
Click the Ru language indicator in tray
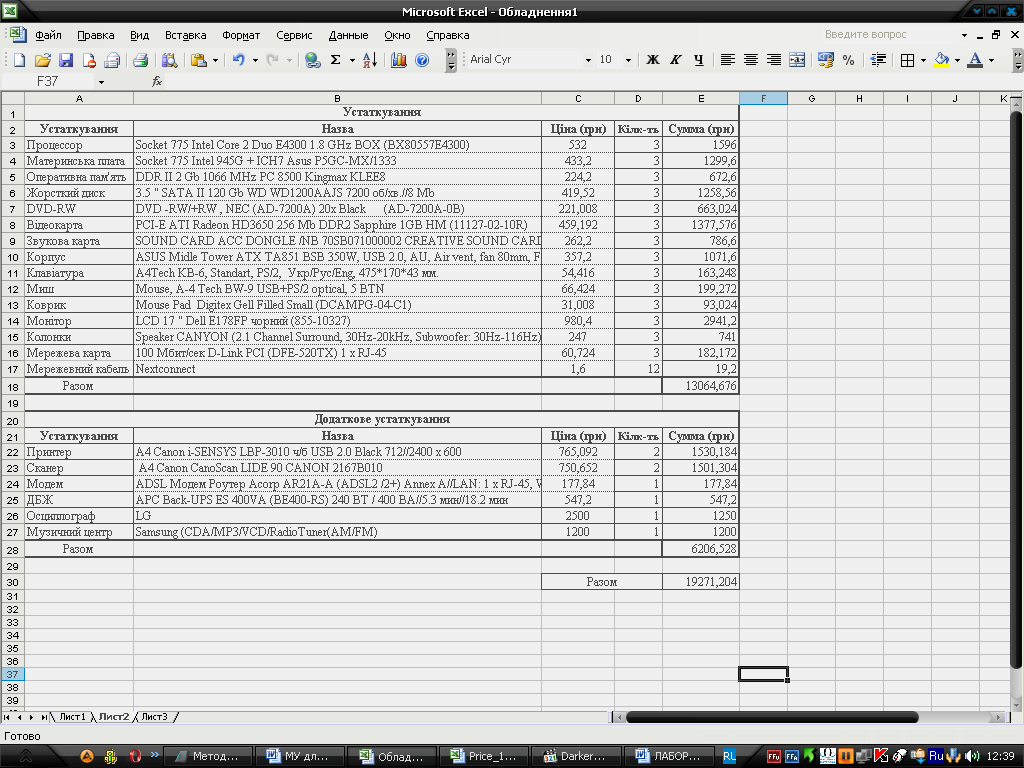coord(936,756)
